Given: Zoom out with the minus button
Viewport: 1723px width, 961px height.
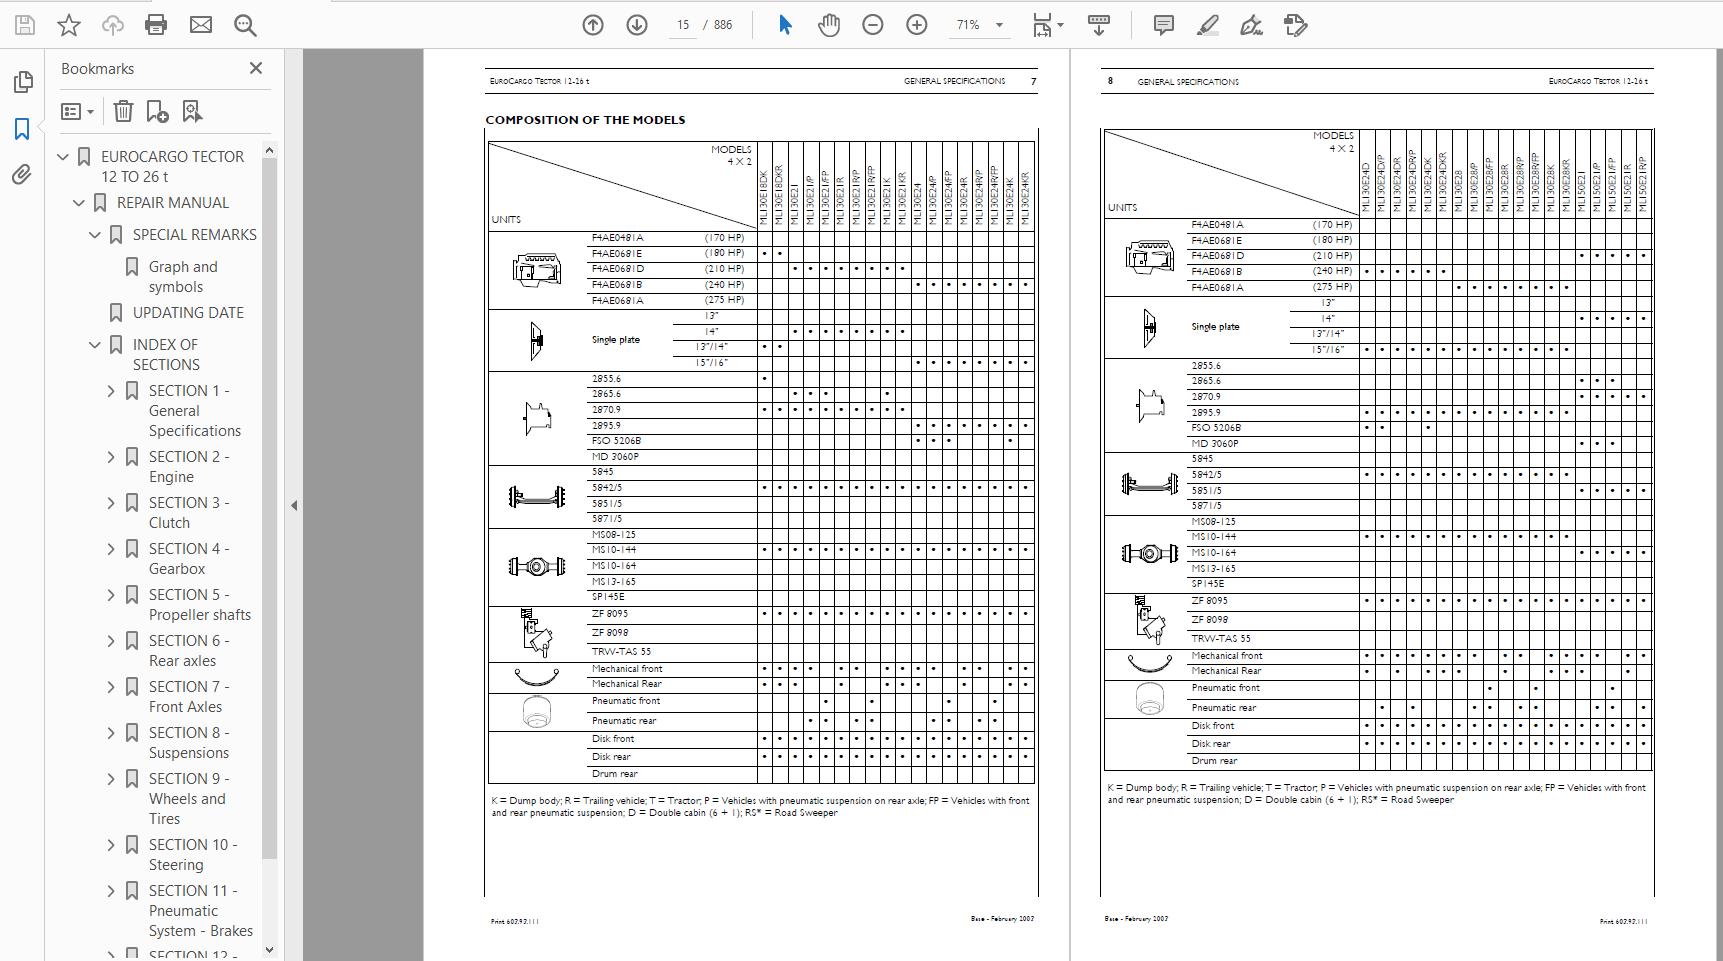Looking at the screenshot, I should coord(873,25).
